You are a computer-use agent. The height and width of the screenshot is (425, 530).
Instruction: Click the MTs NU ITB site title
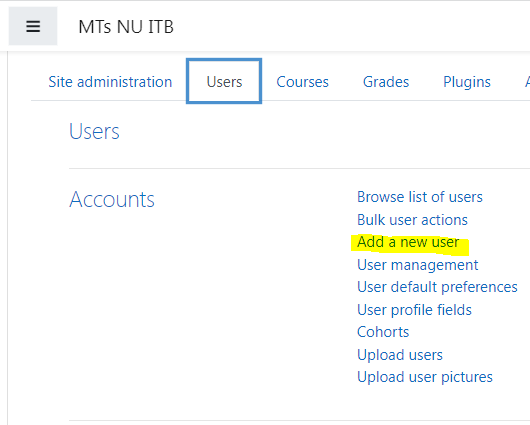click(x=126, y=27)
